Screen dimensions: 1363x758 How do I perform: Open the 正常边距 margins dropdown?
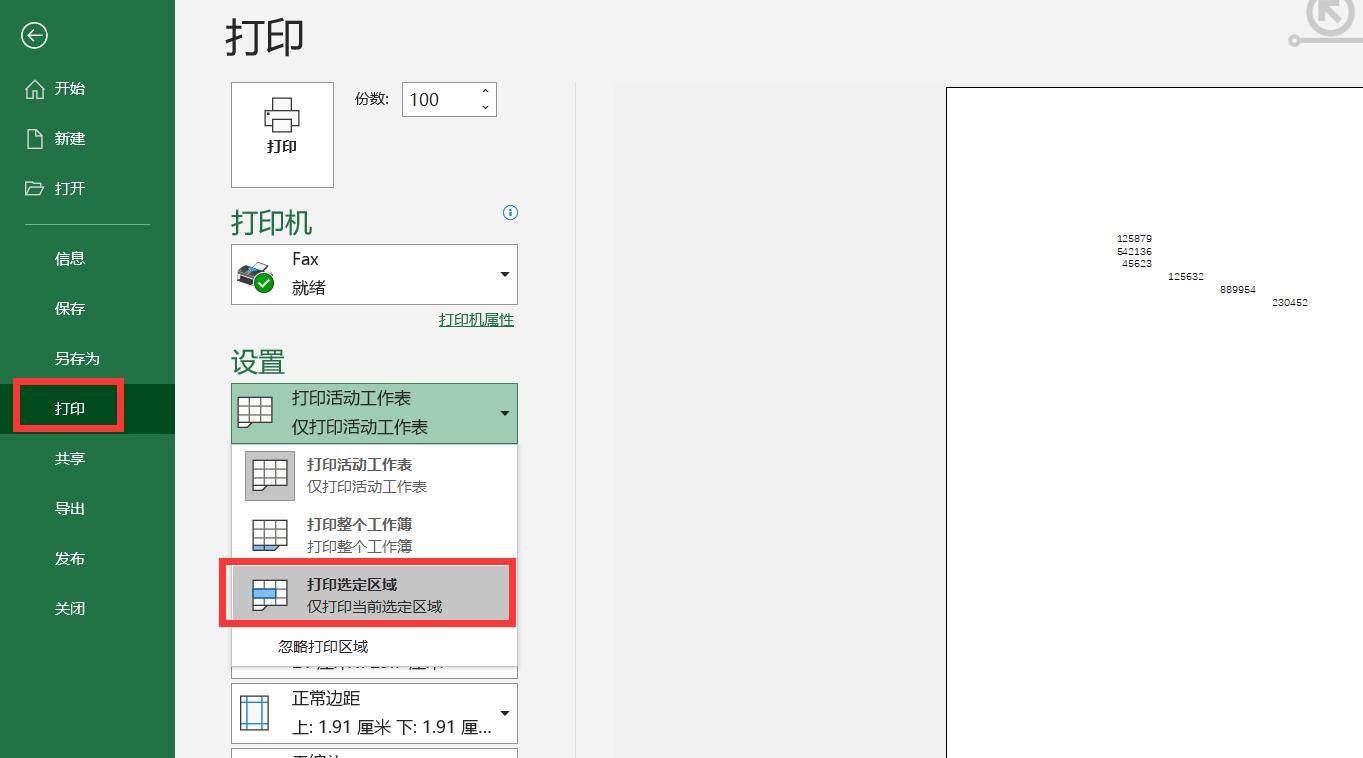tap(504, 712)
